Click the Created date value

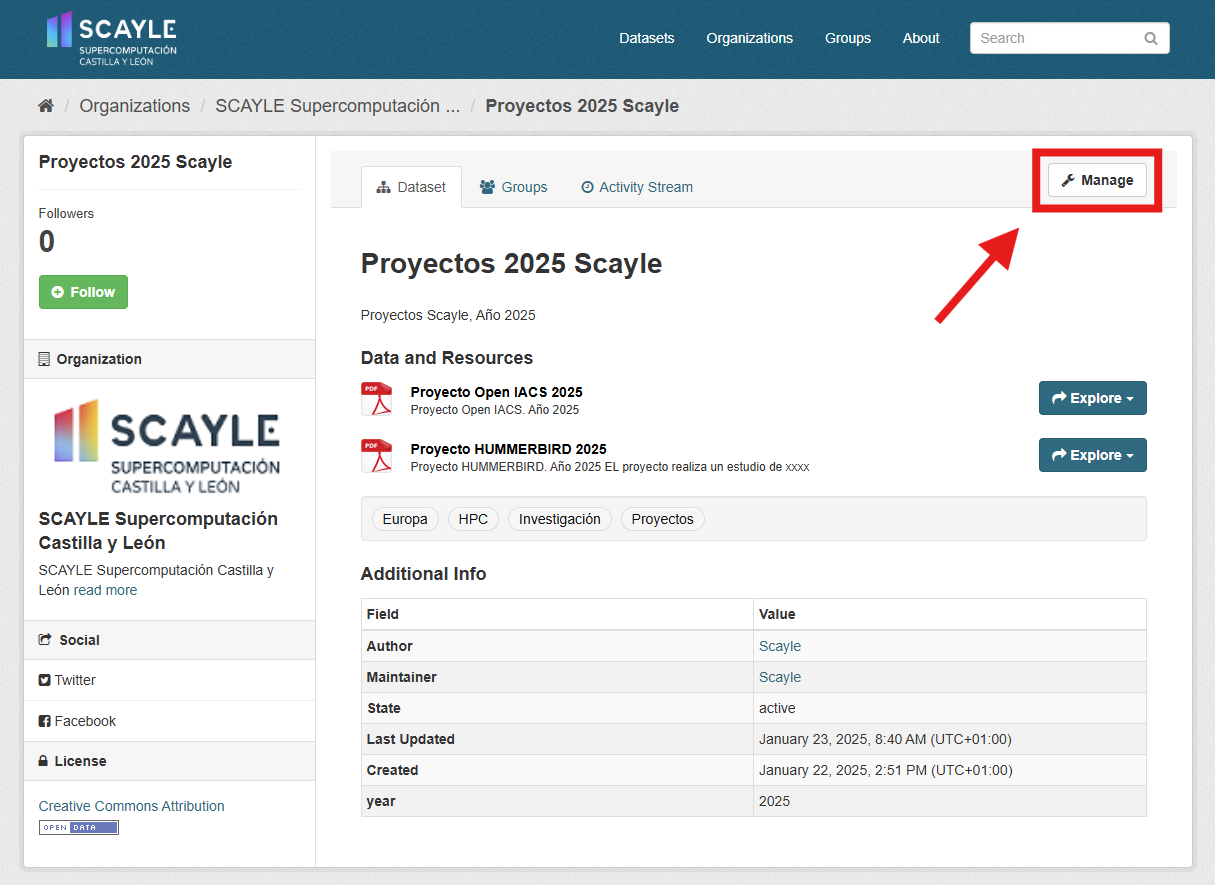[885, 770]
